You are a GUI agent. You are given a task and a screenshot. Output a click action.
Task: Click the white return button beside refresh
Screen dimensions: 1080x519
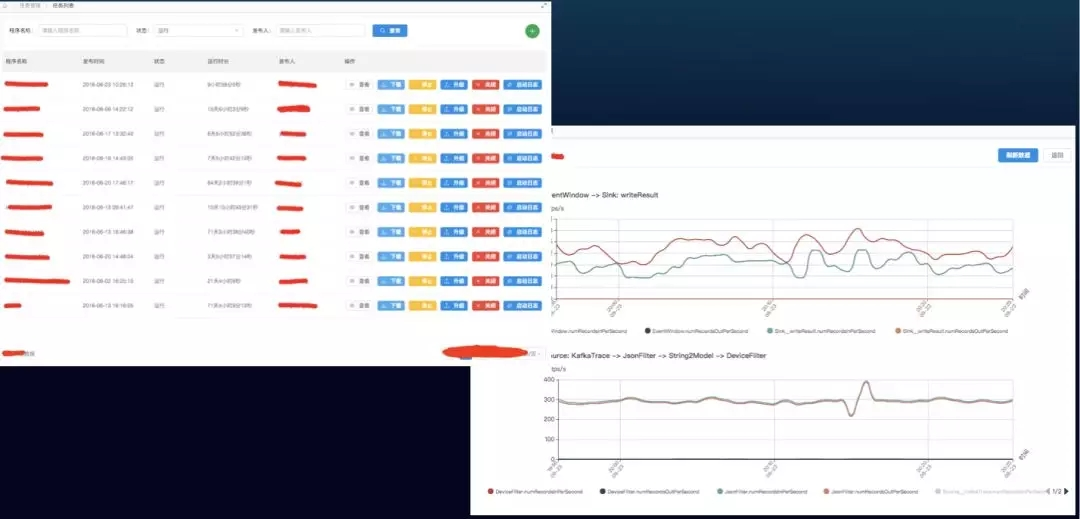coord(1057,156)
